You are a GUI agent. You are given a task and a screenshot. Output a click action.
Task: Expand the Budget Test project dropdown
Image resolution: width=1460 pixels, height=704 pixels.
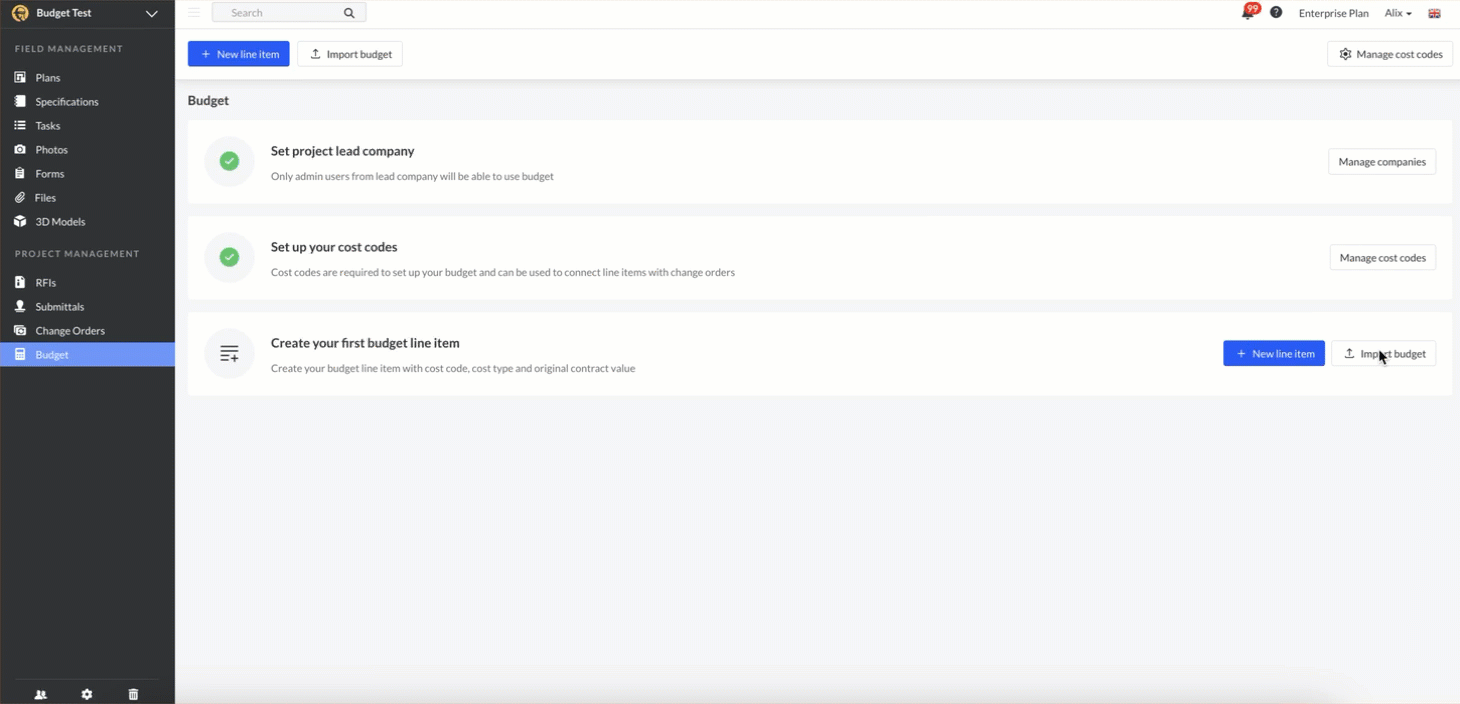pos(151,13)
